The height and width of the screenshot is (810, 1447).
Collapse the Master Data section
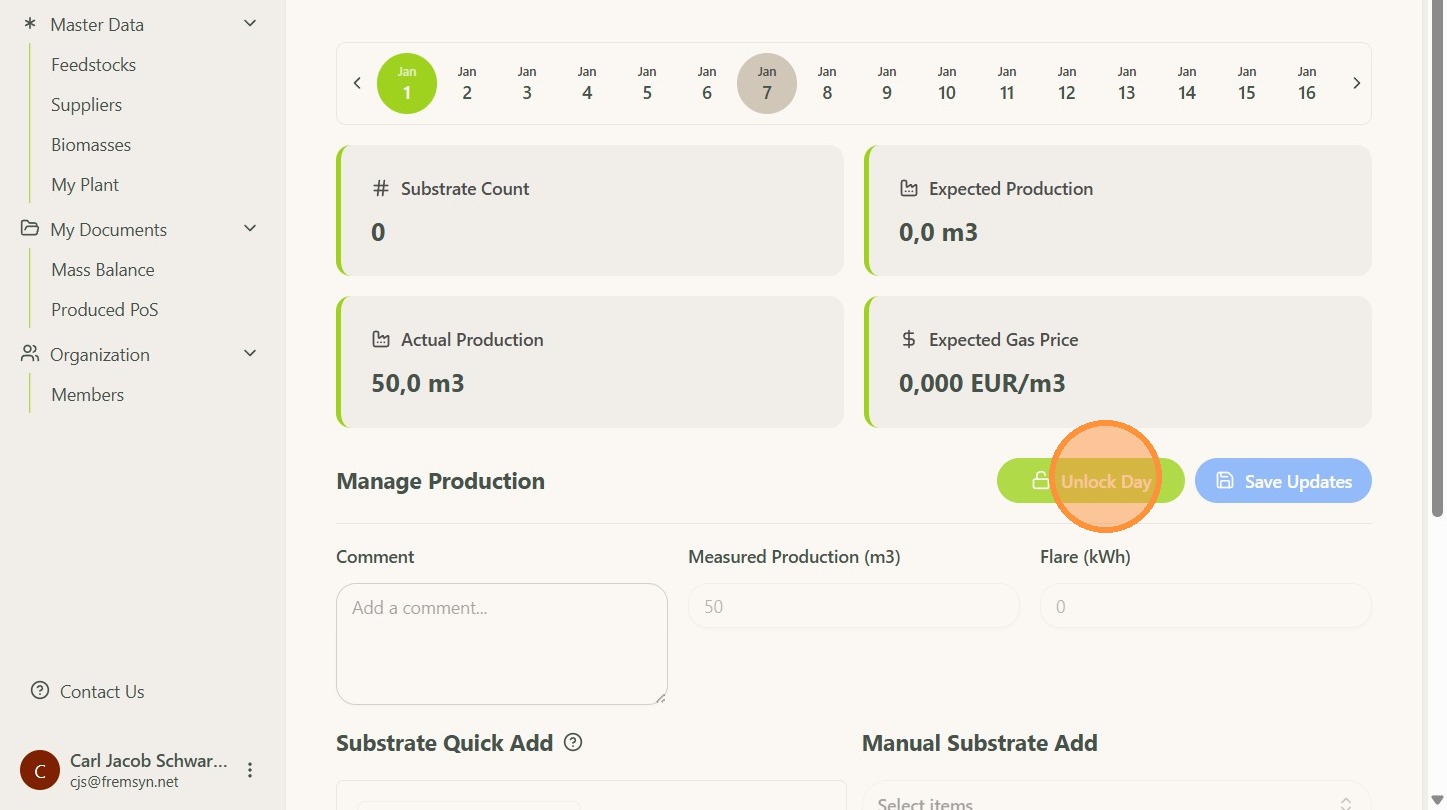pyautogui.click(x=250, y=24)
